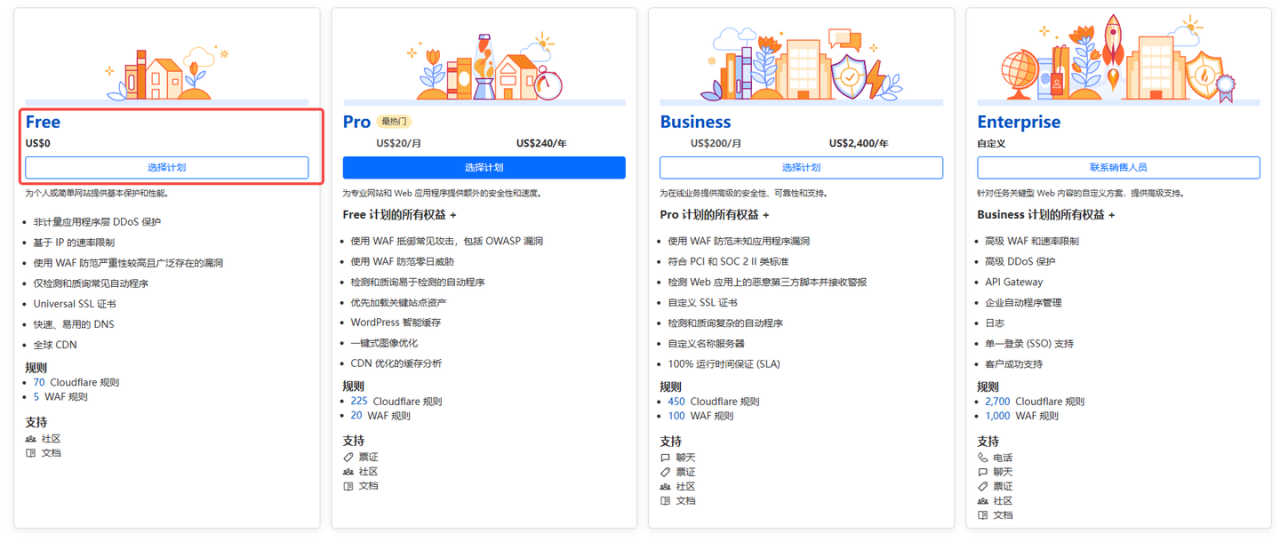Screen dimensions: 1280x558
Task: Expand the plus next to Pro 计划的所有权益
Action: tap(766, 214)
